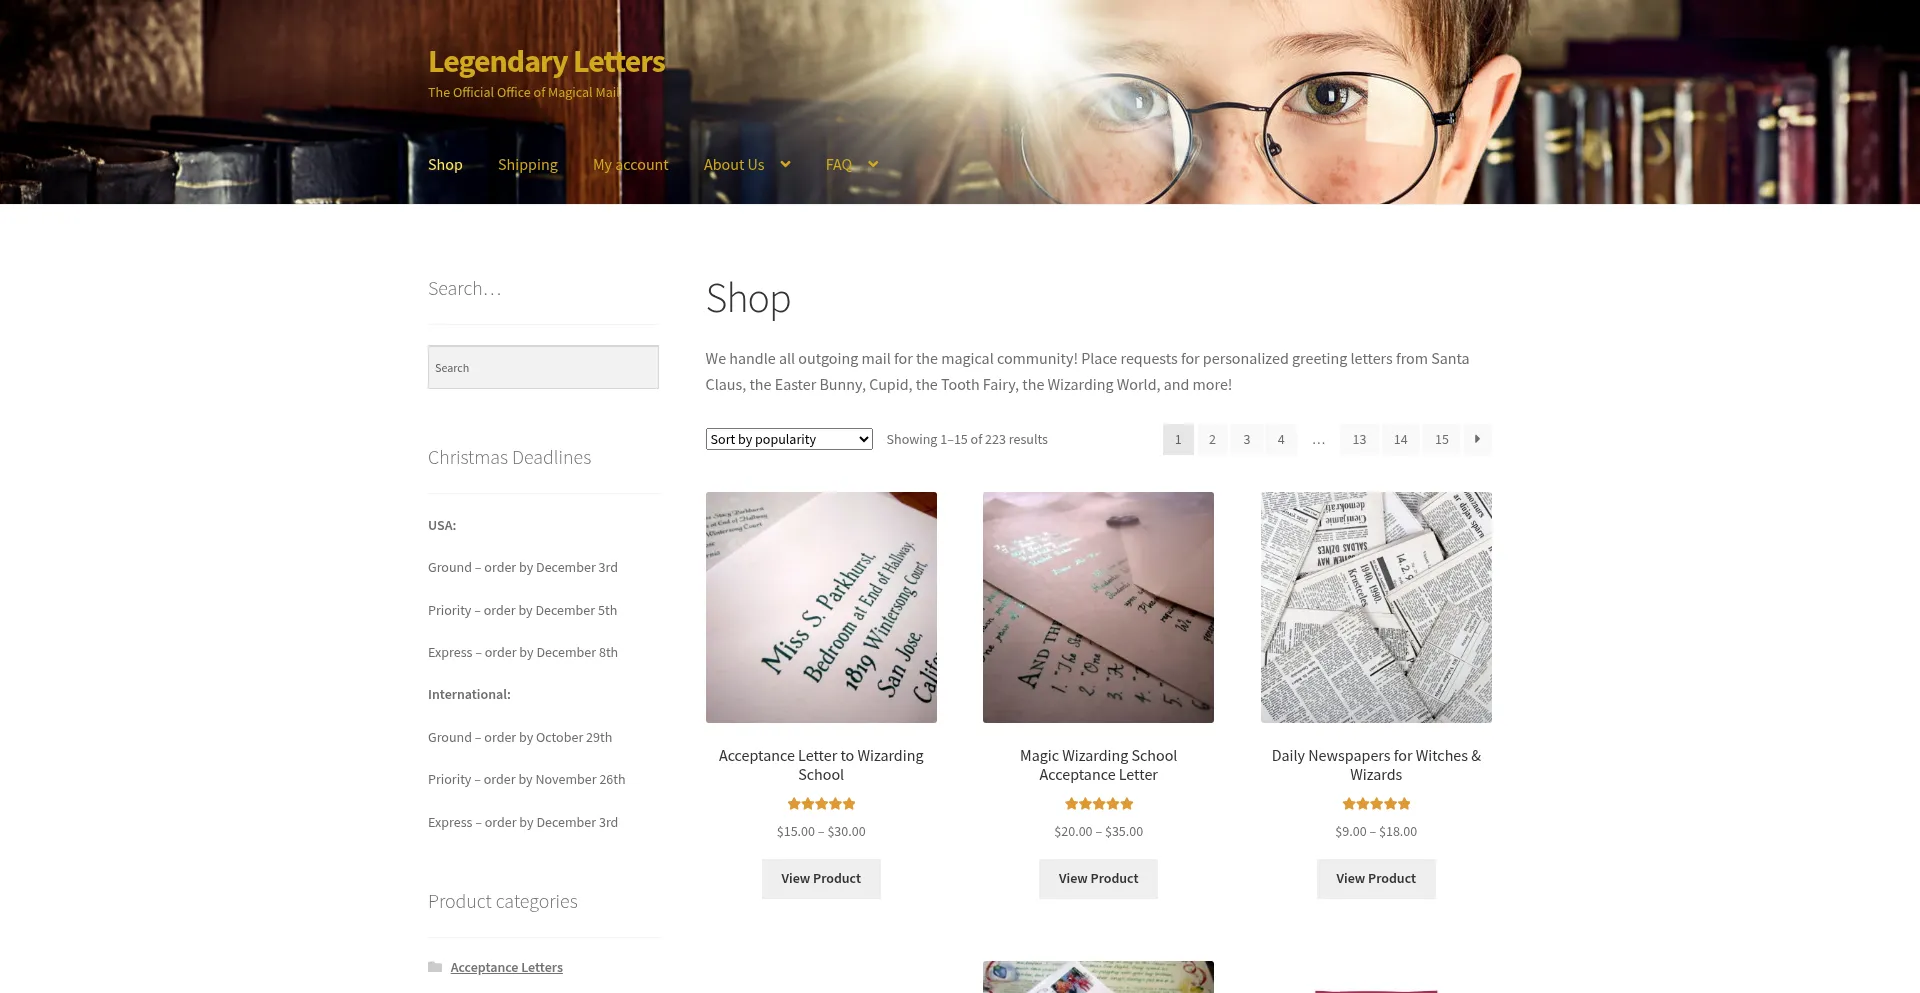Click the folder icon beside Acceptance Letters
Viewport: 1920px width, 993px height.
click(435, 967)
